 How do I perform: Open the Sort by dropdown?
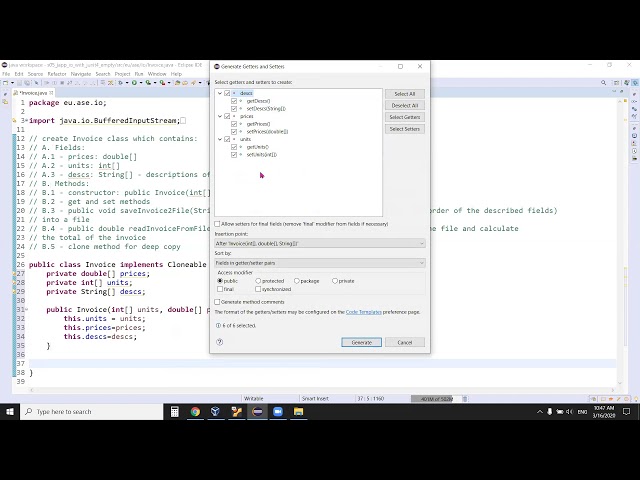(x=320, y=263)
